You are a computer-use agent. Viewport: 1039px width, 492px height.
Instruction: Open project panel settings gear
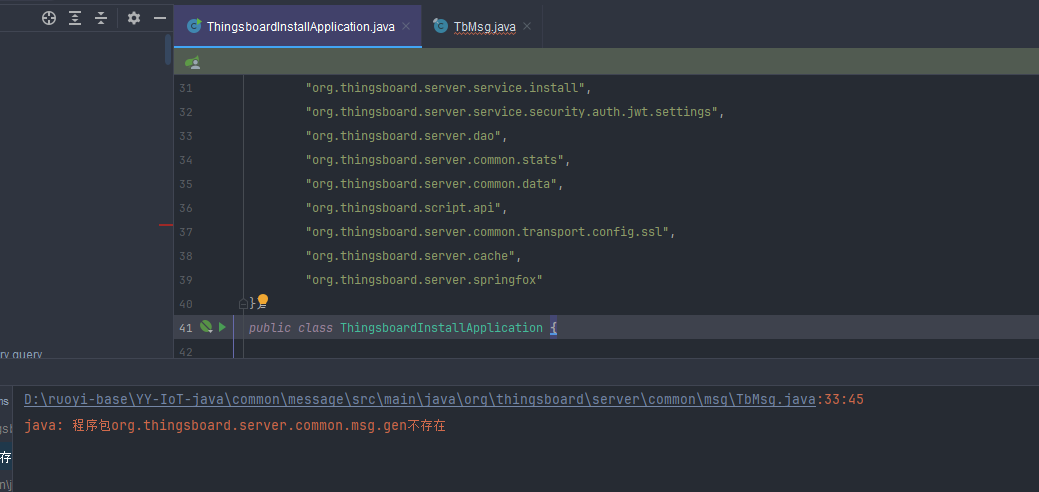(133, 18)
